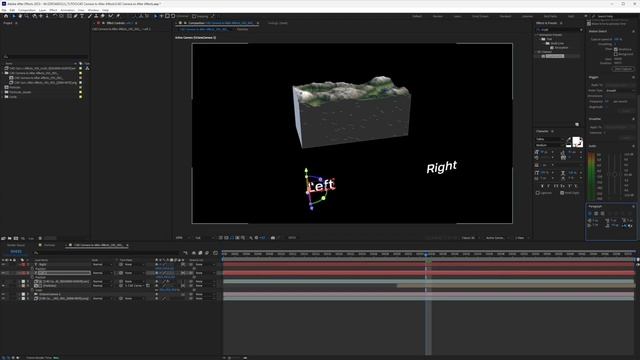Toggle the Wireframe checkbox in Motion Sketch
Screen dimensions: 640x360
click(616, 49)
